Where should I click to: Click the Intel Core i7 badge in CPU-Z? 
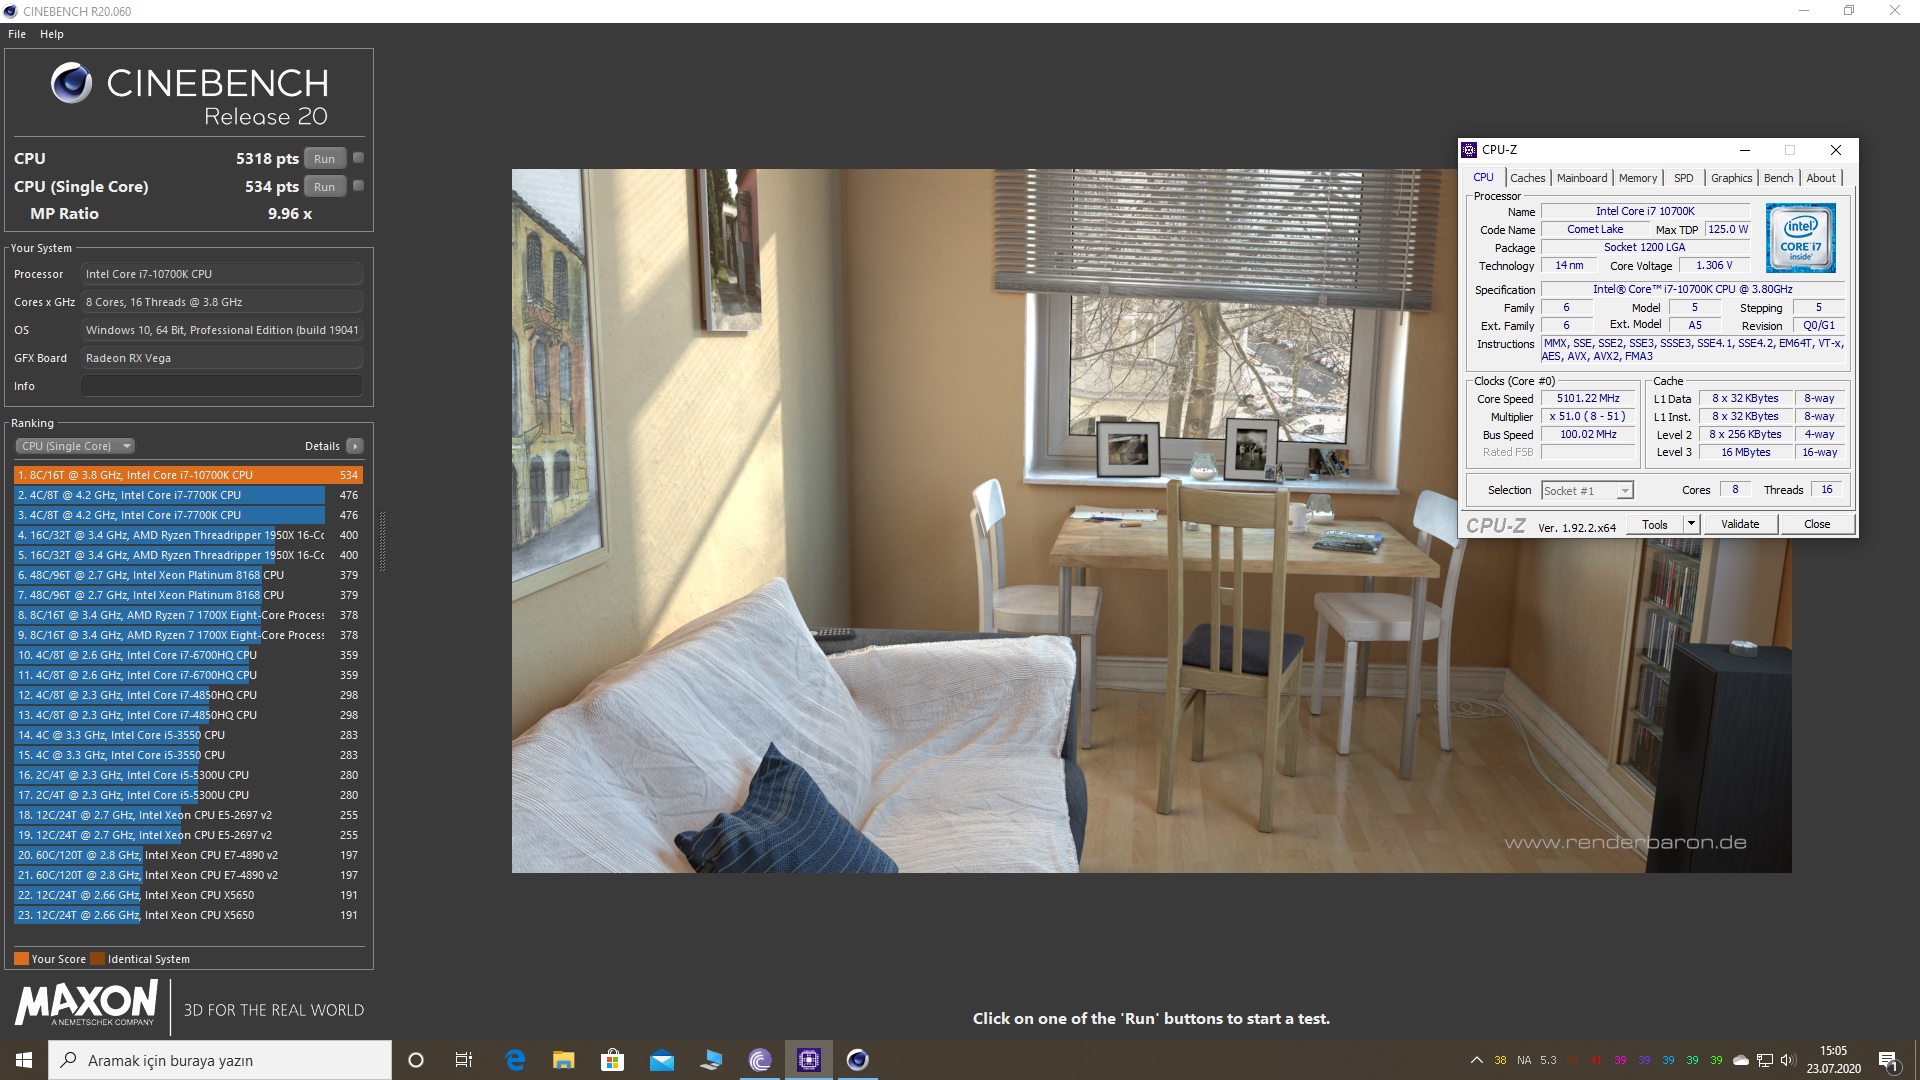coord(1800,238)
